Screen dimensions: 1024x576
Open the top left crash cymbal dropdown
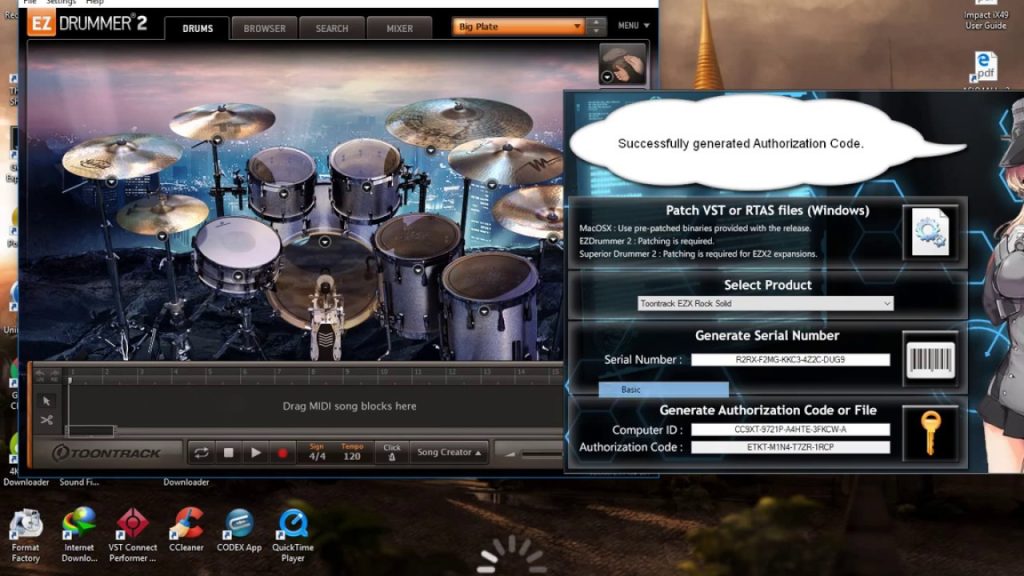point(217,140)
